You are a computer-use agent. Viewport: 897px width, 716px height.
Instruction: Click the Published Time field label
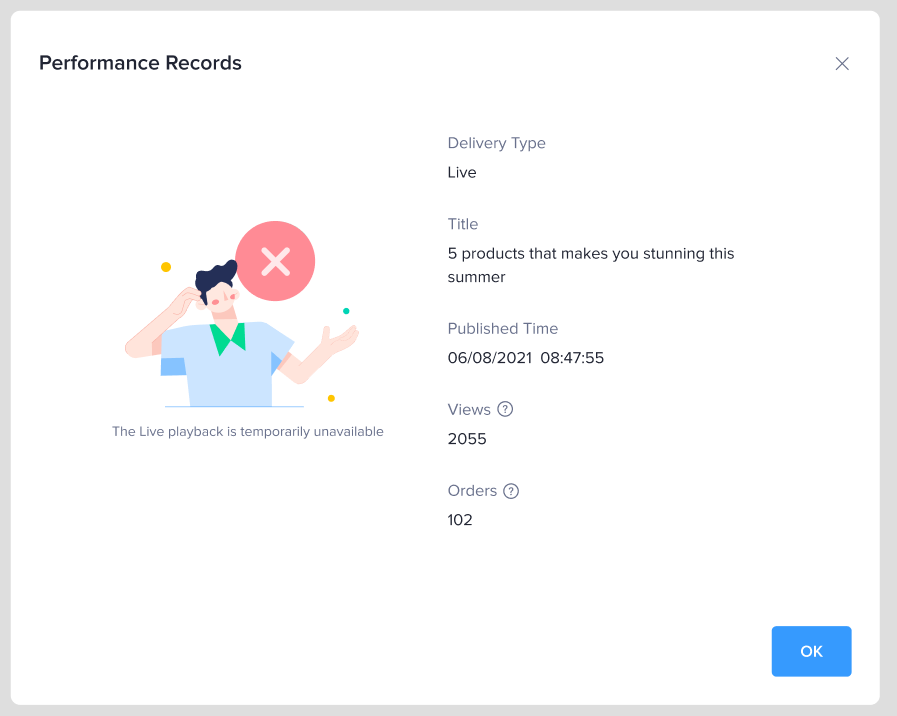coord(503,328)
